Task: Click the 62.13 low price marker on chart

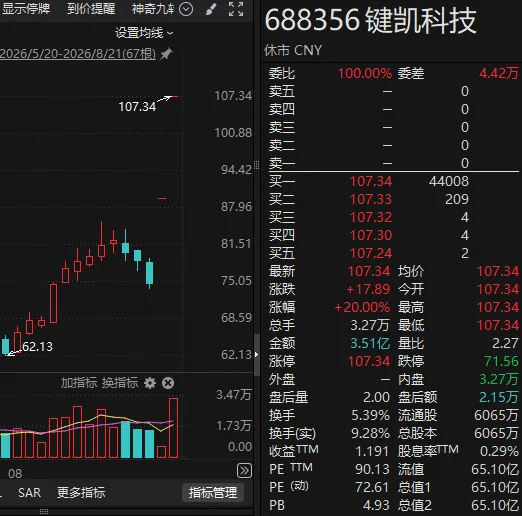Action: click(37, 347)
